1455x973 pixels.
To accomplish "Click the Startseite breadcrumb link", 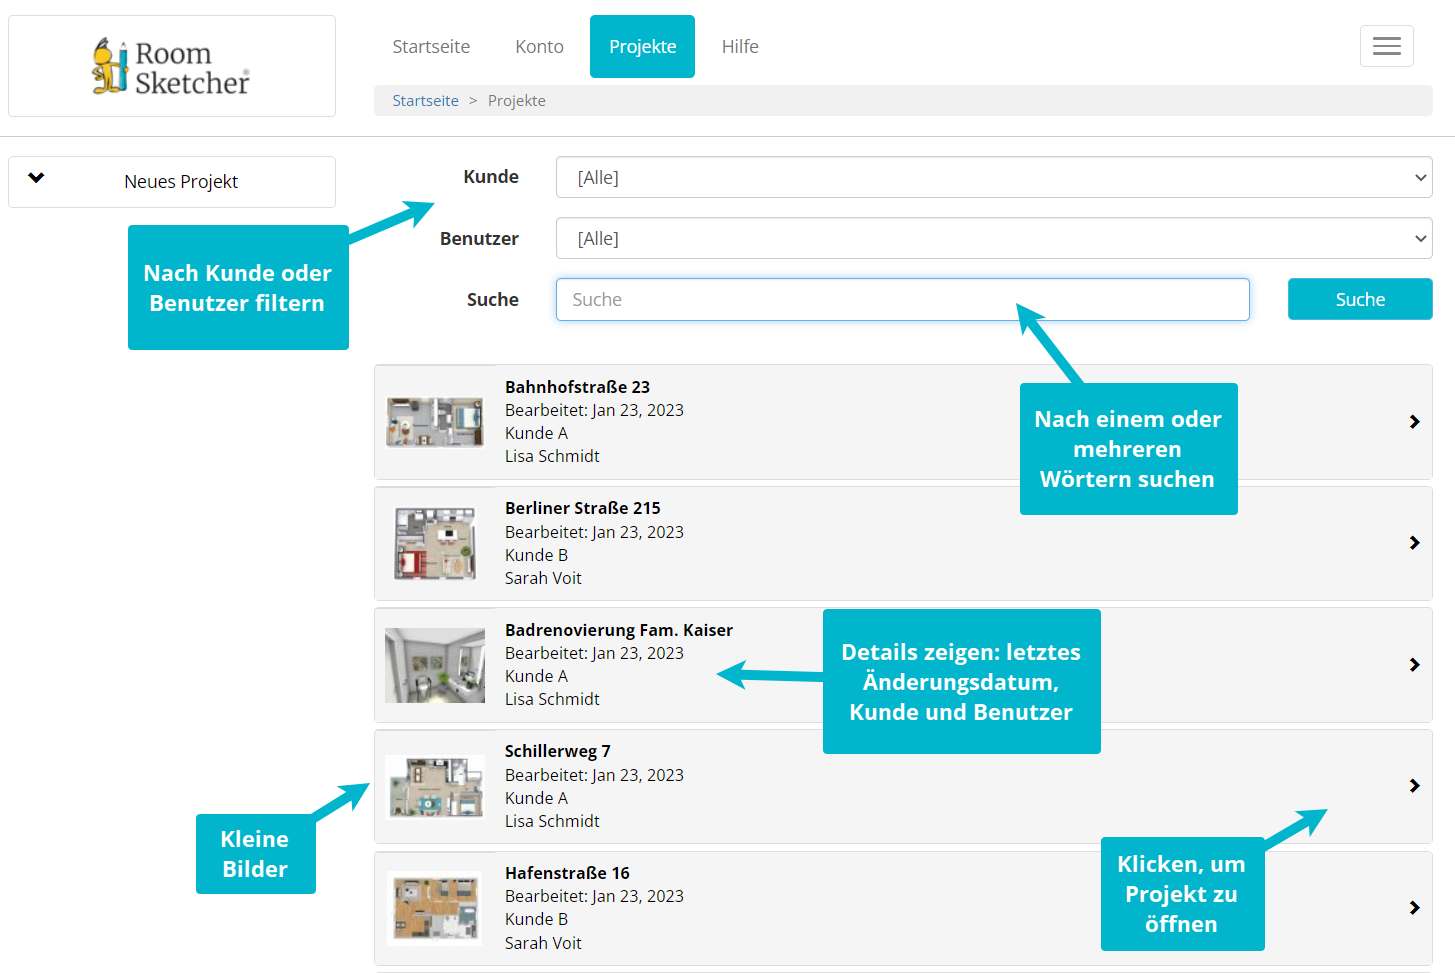I will [425, 101].
